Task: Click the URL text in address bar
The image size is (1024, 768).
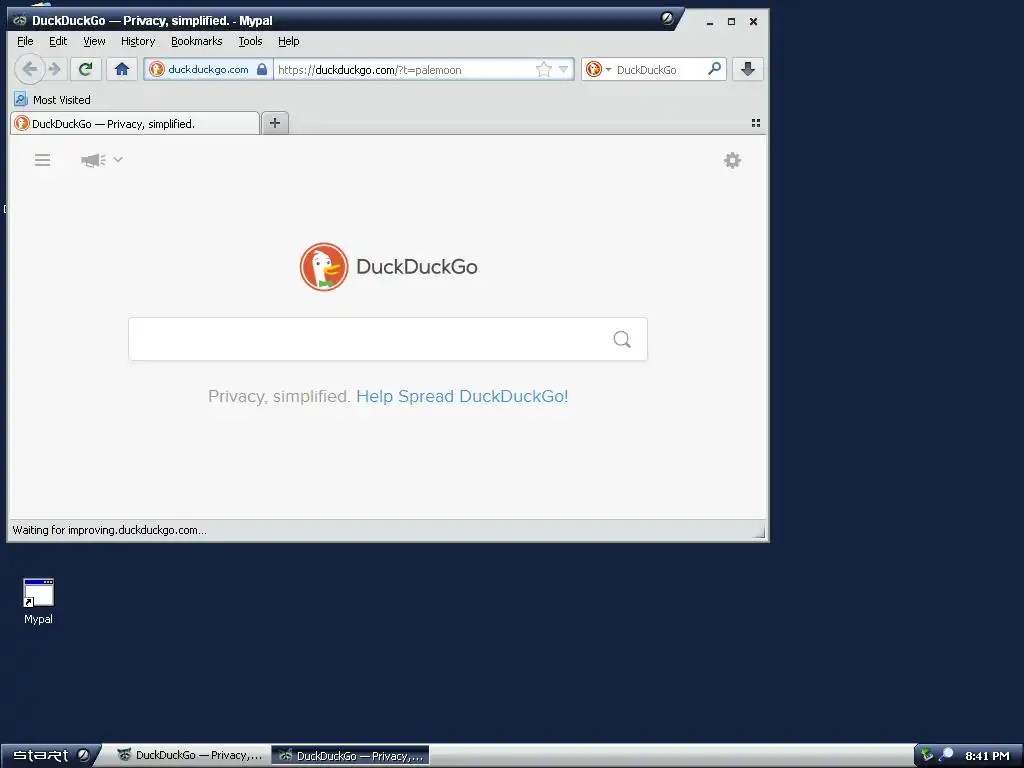Action: [370, 70]
